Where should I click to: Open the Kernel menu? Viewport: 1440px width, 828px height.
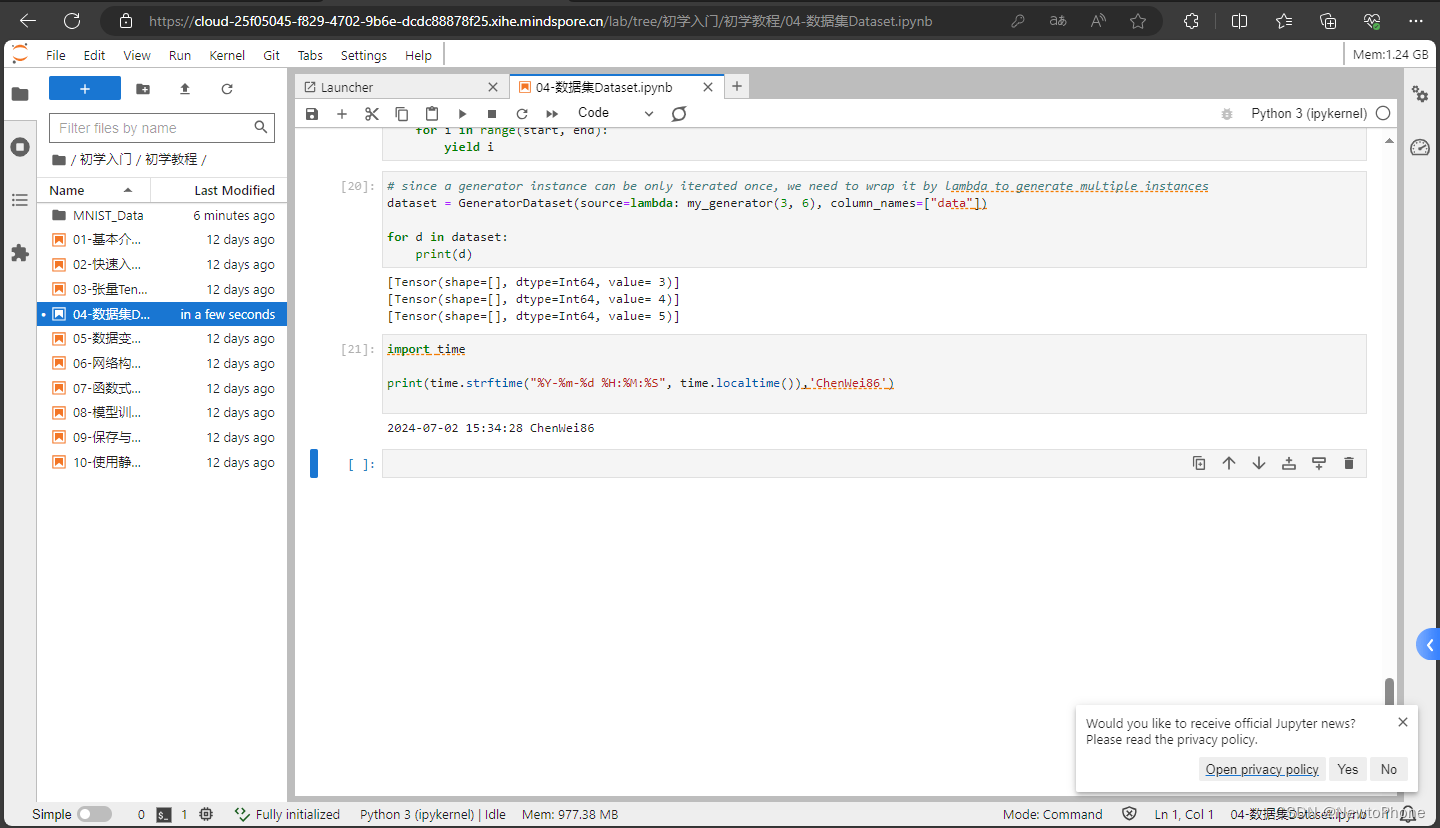[x=227, y=55]
